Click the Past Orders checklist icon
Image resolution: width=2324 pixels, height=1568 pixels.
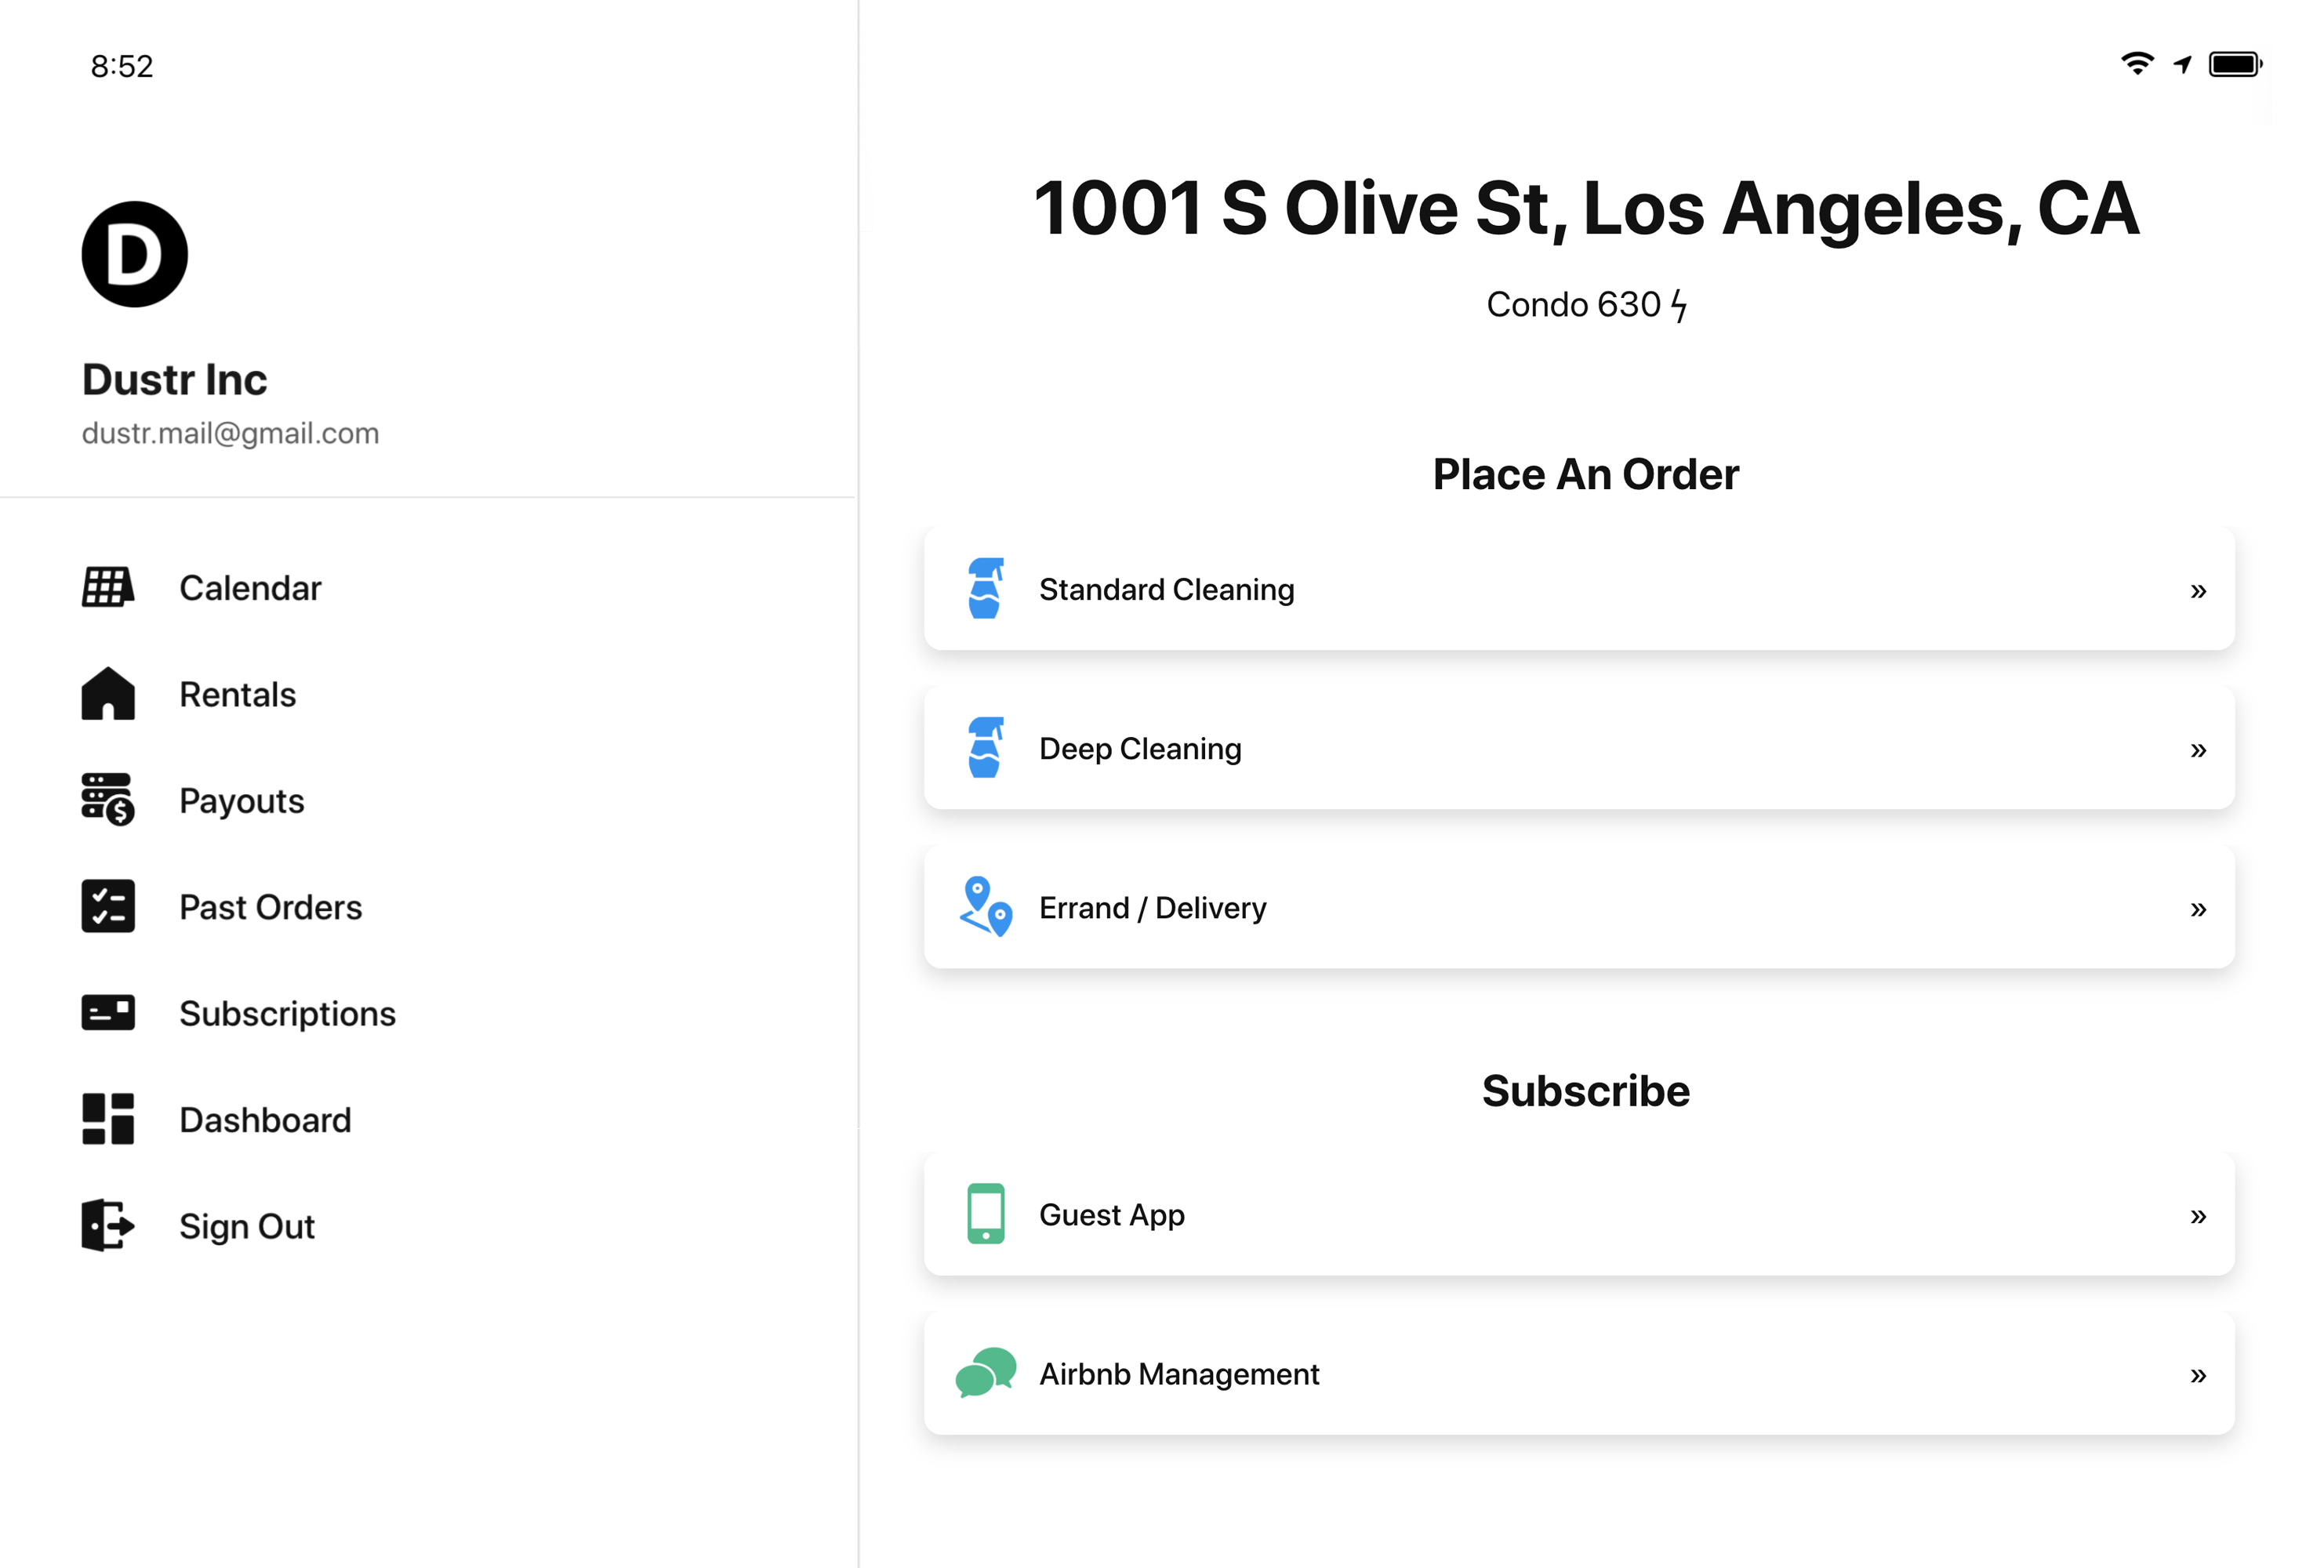(x=108, y=906)
